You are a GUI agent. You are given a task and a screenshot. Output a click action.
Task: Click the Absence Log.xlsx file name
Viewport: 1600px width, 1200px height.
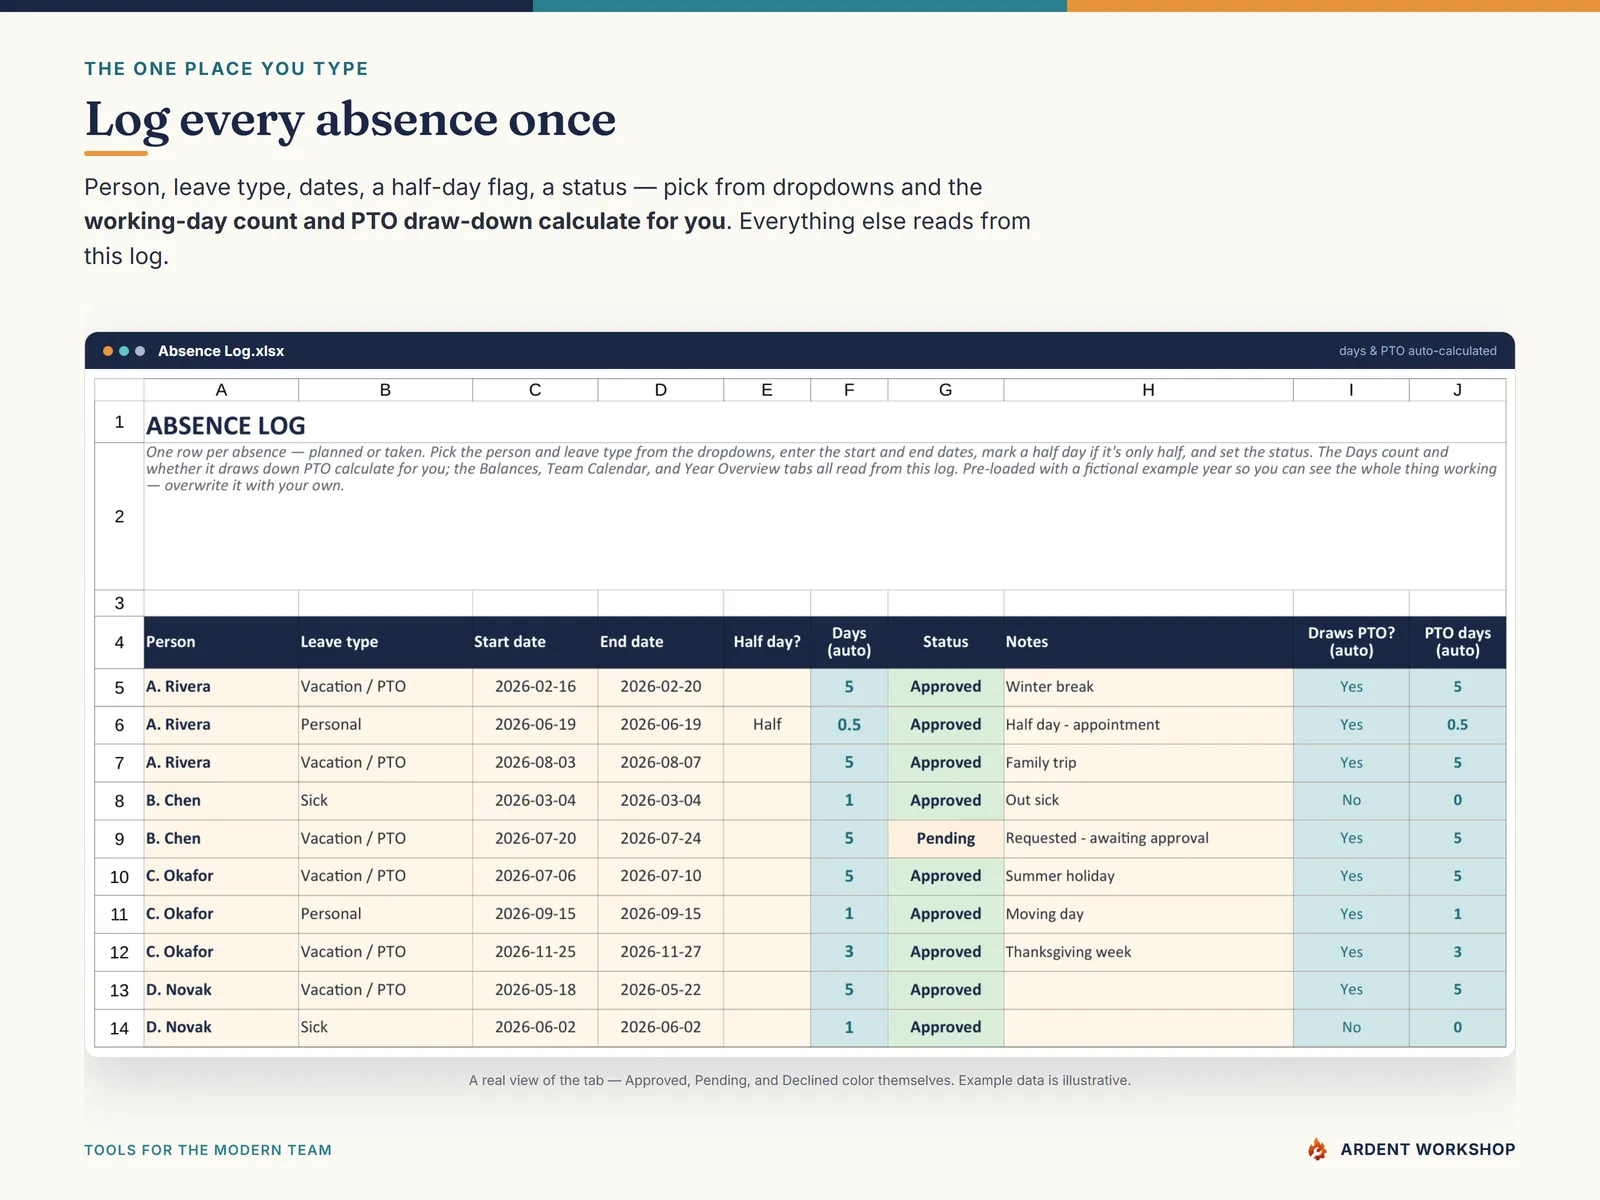[221, 351]
